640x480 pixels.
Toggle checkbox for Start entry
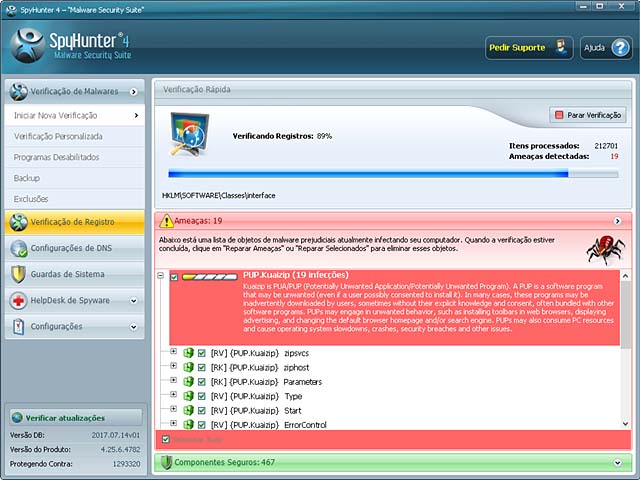pos(202,411)
